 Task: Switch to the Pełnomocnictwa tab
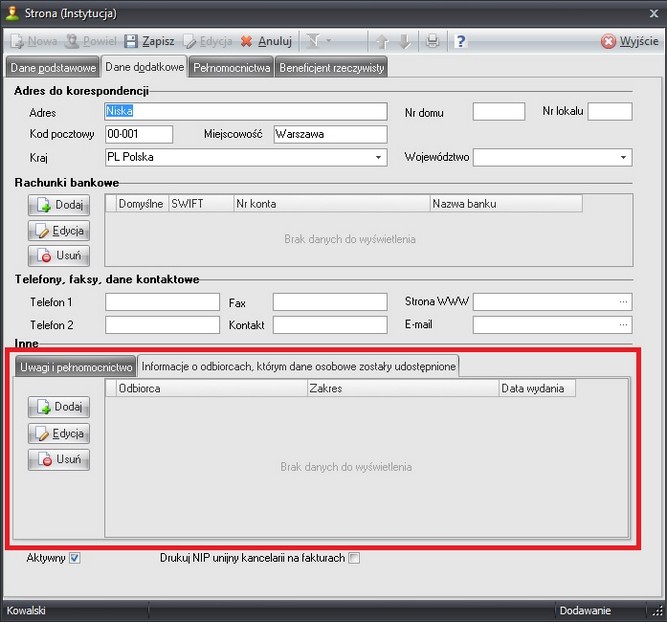pyautogui.click(x=231, y=68)
